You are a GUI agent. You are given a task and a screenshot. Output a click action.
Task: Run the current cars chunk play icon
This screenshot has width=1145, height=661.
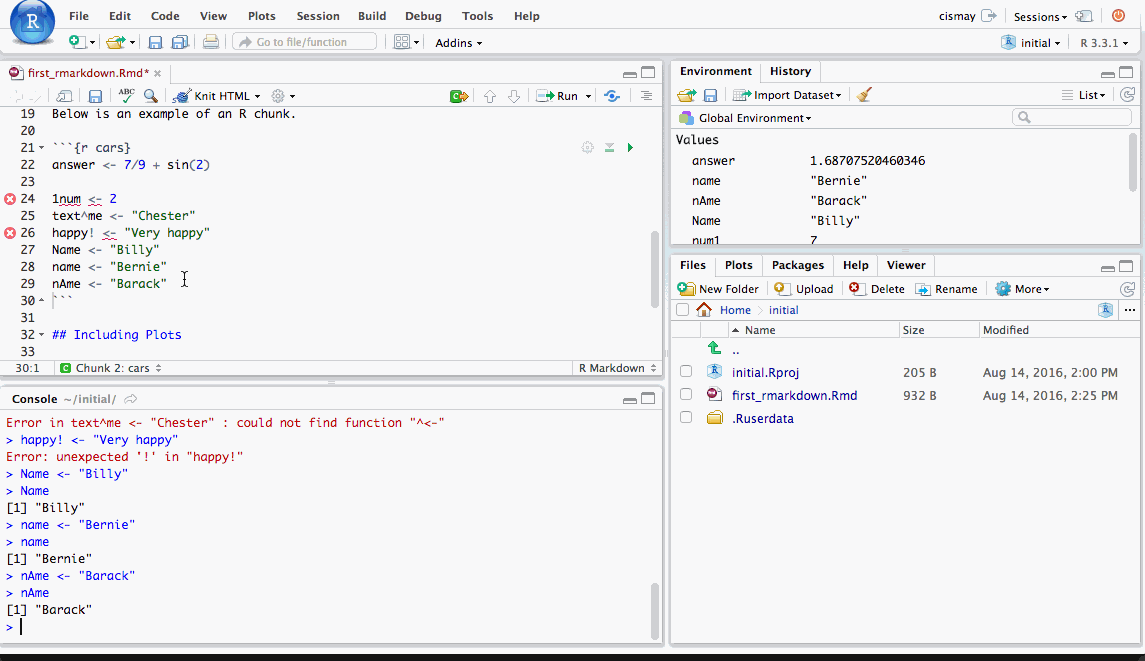pos(630,148)
